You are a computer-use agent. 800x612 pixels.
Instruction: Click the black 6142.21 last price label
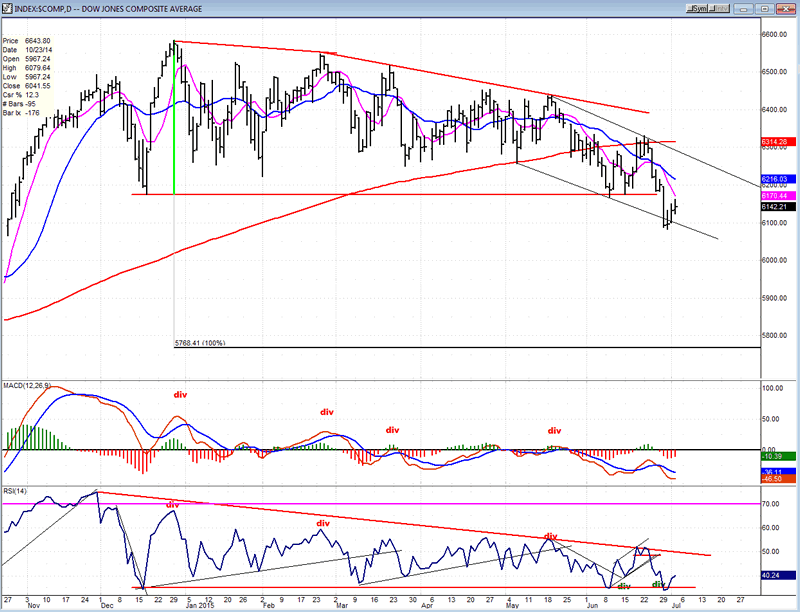[x=778, y=206]
